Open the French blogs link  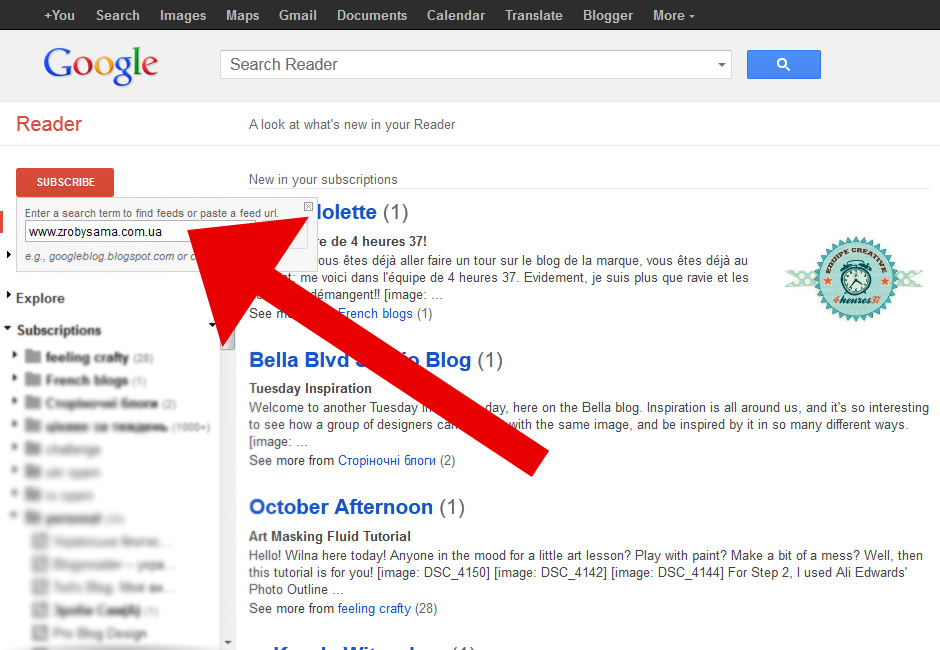[x=375, y=314]
